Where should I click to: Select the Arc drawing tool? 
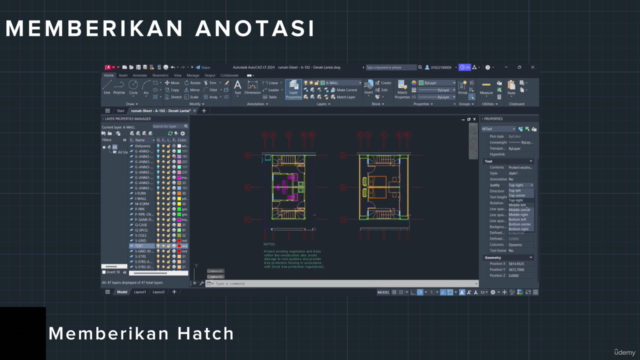click(x=146, y=87)
